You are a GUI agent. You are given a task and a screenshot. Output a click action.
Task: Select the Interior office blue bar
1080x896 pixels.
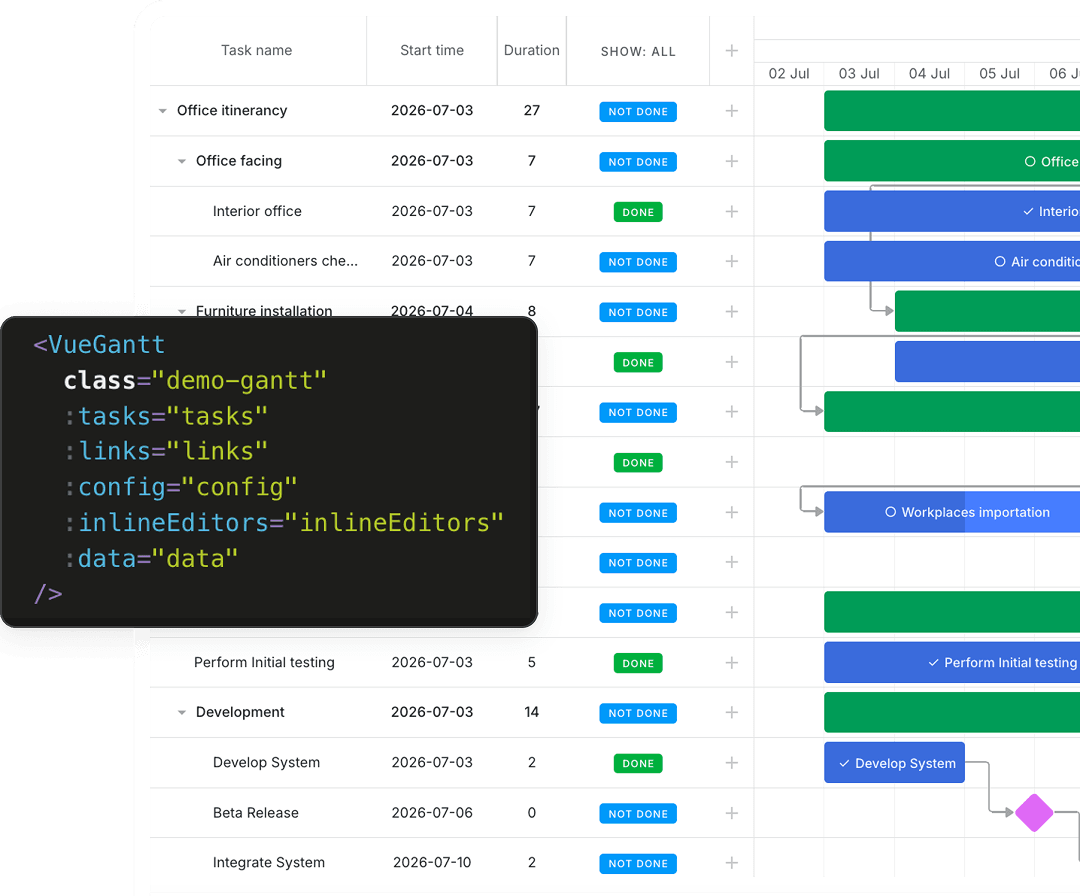click(952, 211)
